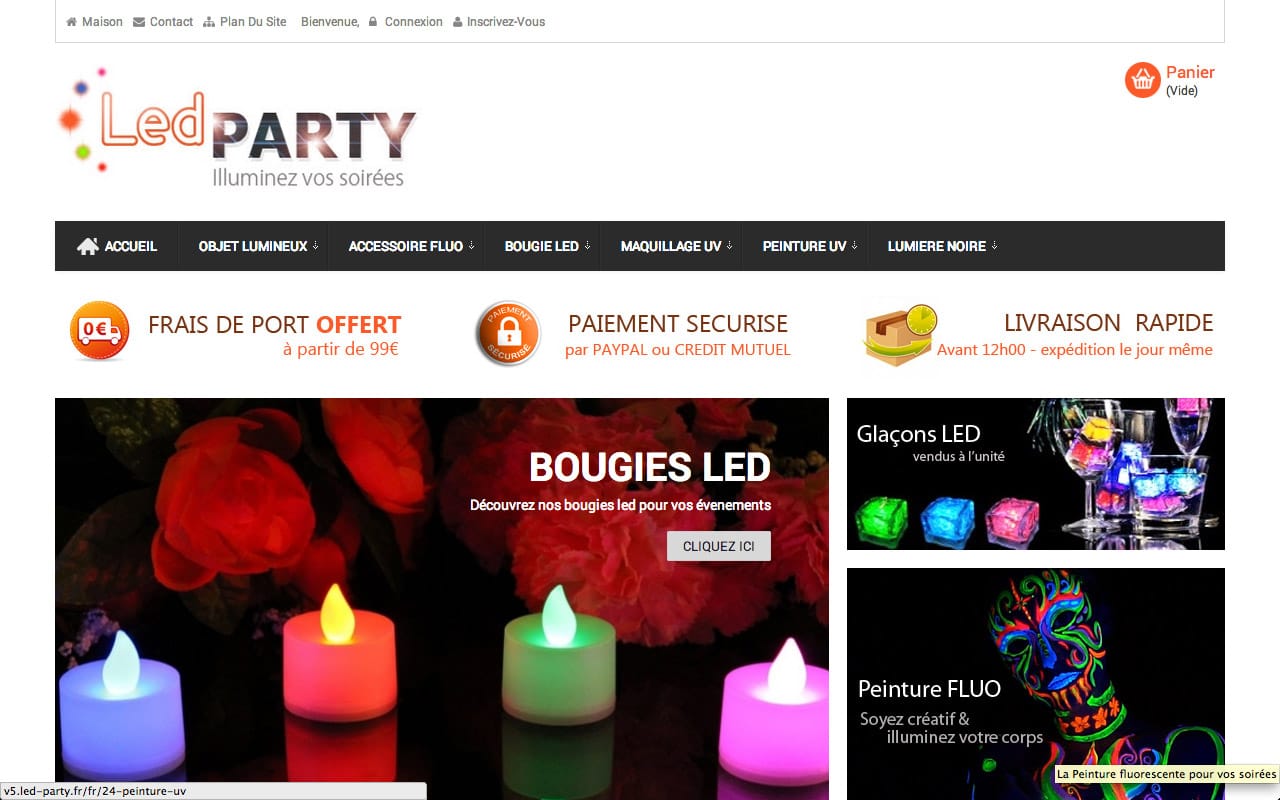Expand the Bougie LED dropdown arrow
The image size is (1280, 800).
click(x=587, y=246)
